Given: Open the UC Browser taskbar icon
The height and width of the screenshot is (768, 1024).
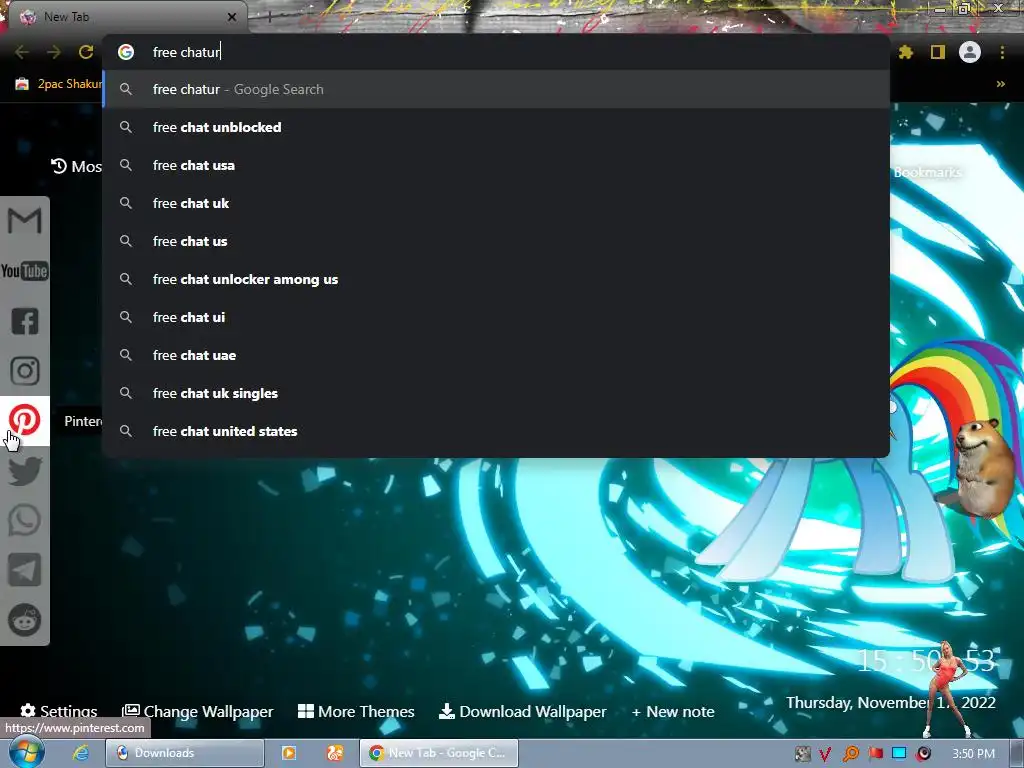Looking at the screenshot, I should [335, 753].
